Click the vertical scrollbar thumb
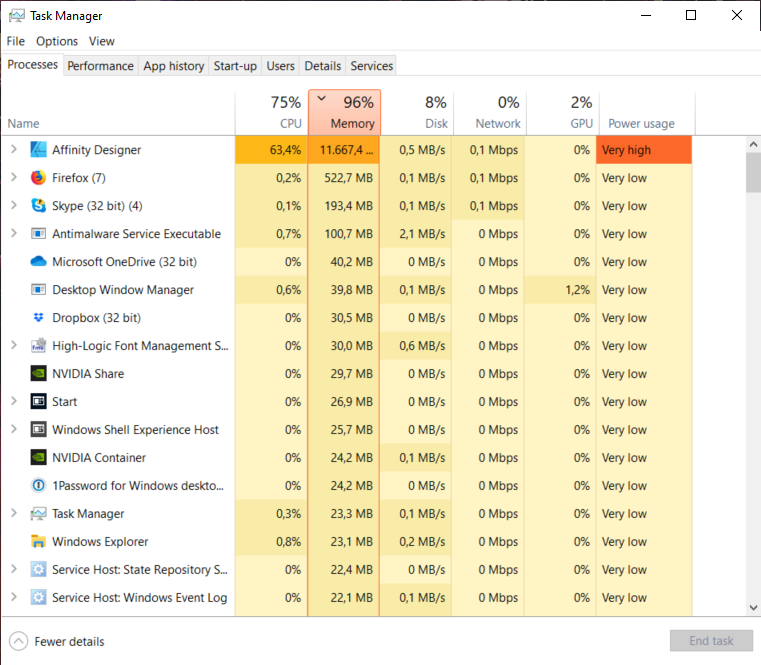This screenshot has width=761, height=665. pos(753,173)
